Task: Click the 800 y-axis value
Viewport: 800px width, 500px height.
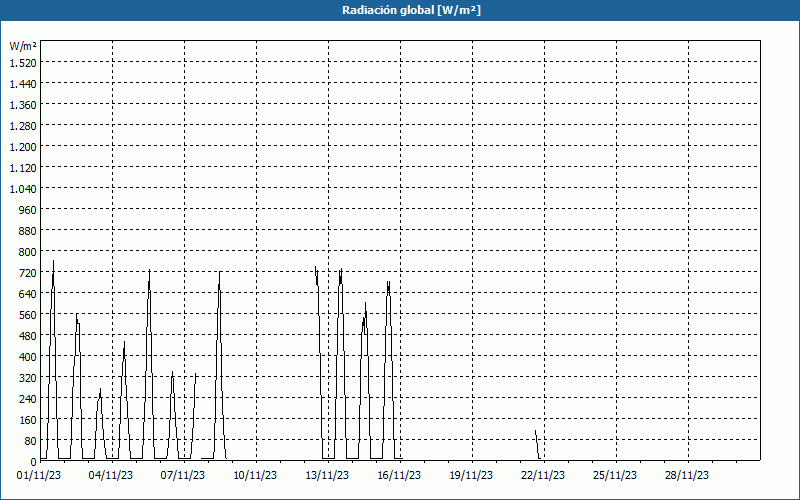Action: pos(28,252)
